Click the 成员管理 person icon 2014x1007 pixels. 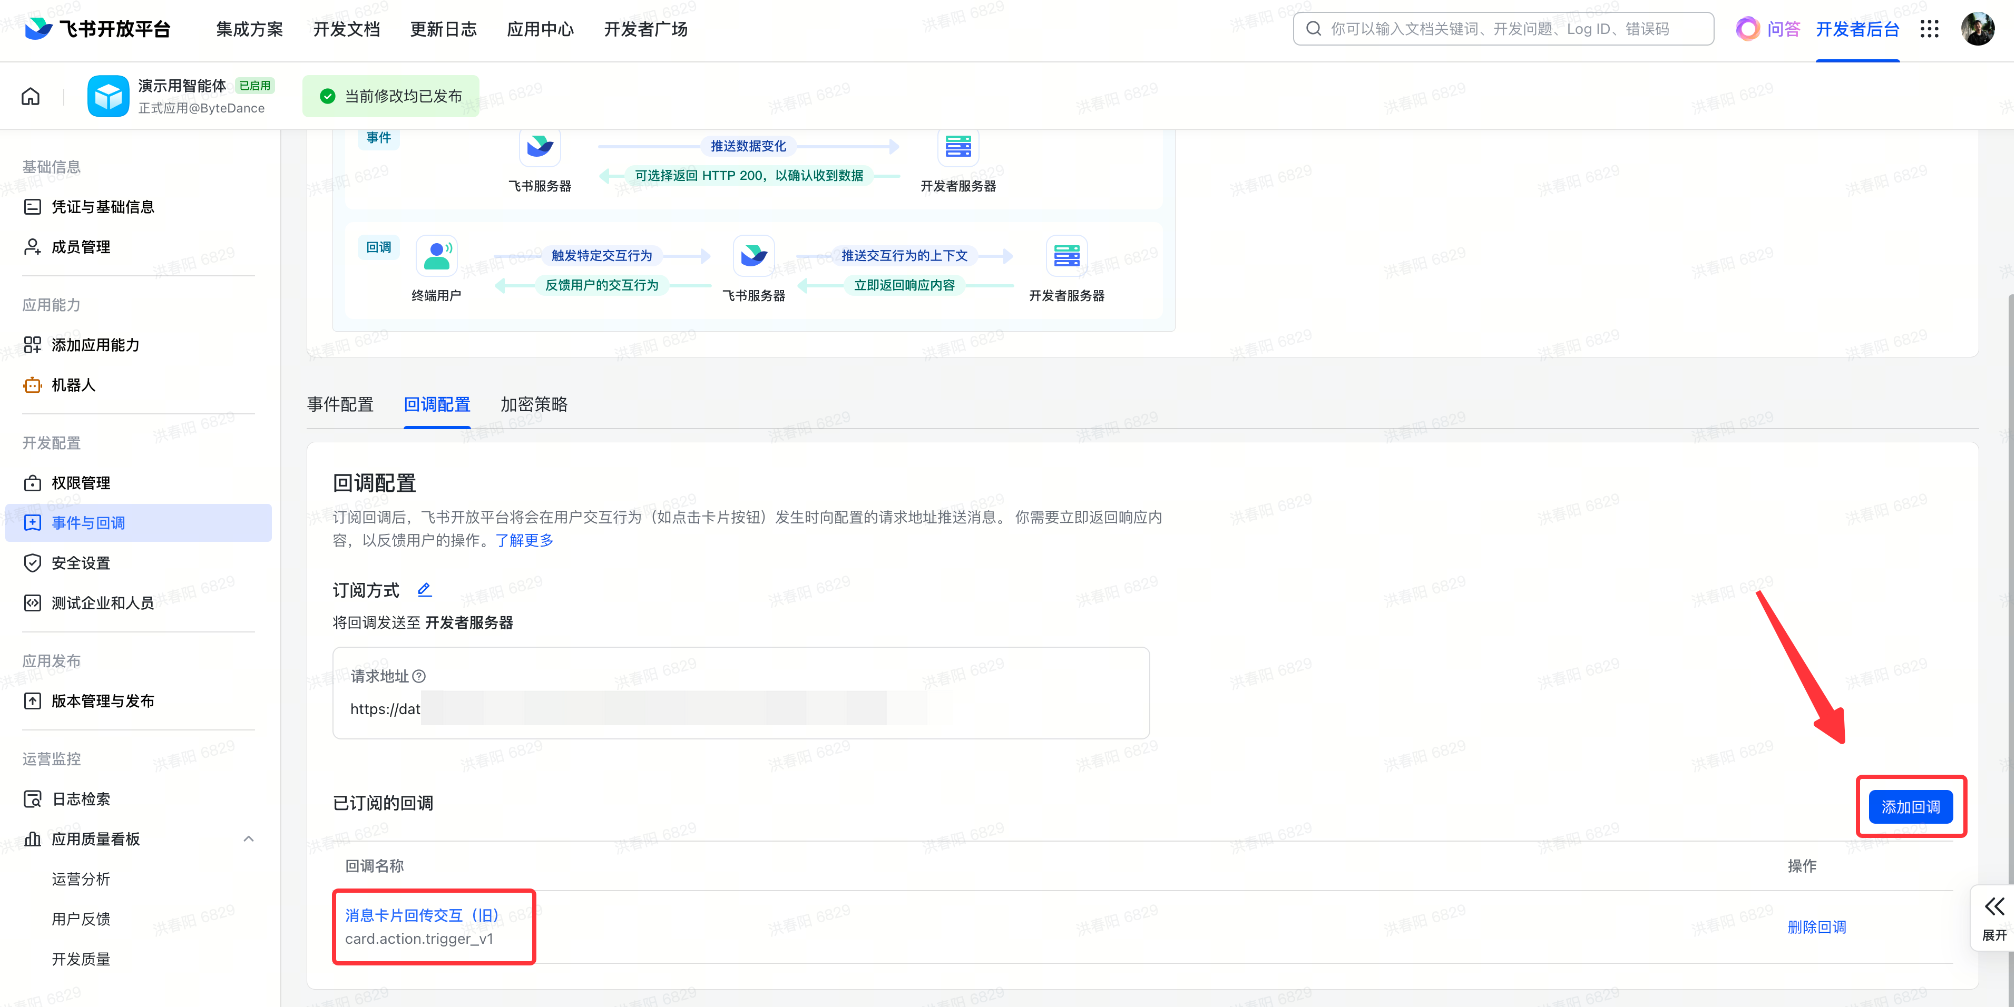coord(33,247)
